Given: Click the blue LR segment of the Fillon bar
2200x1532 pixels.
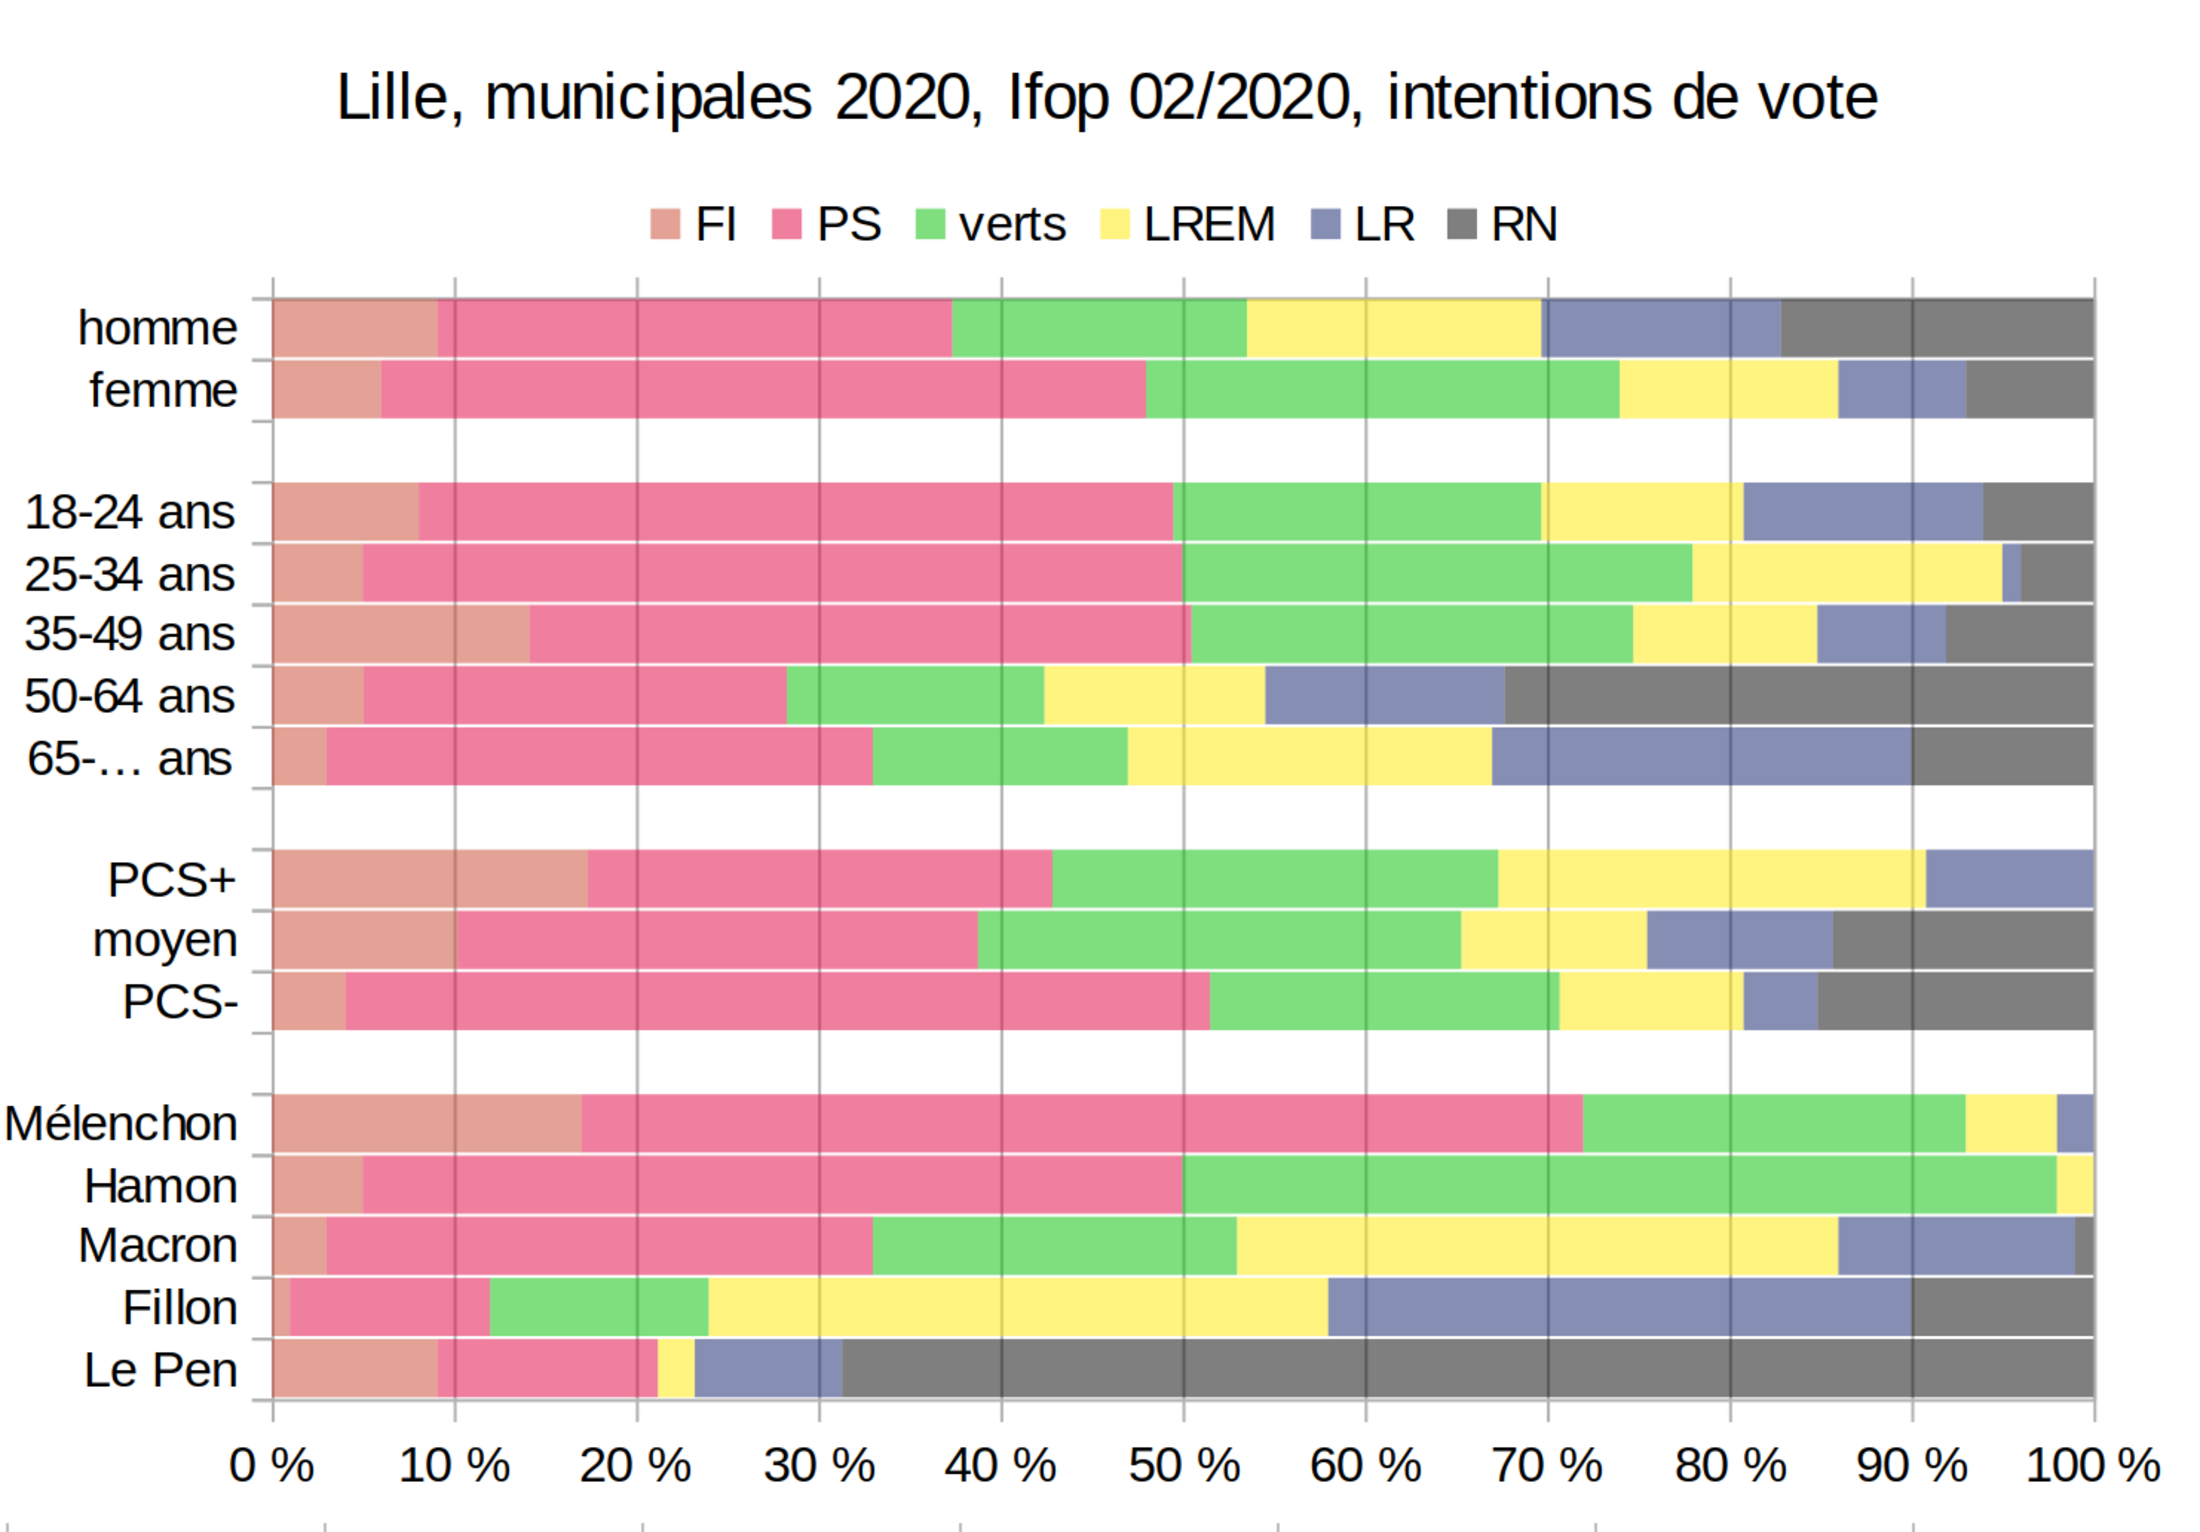Looking at the screenshot, I should point(1619,1307).
